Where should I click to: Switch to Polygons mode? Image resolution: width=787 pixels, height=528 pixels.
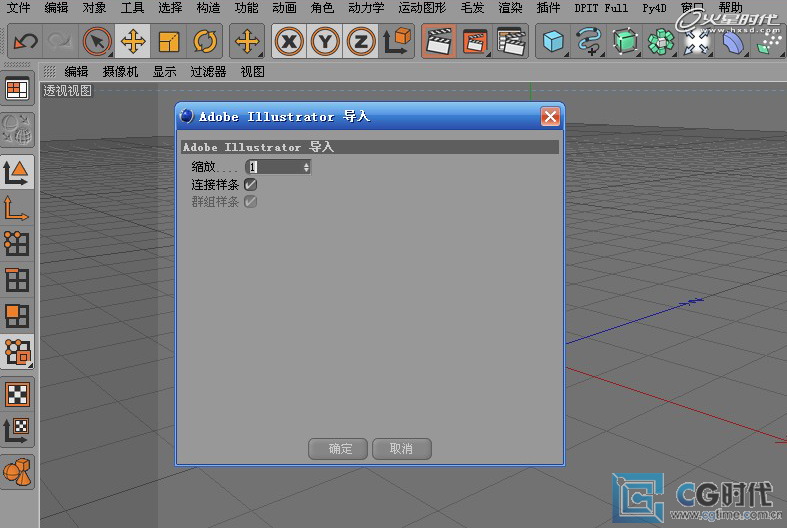[17, 316]
